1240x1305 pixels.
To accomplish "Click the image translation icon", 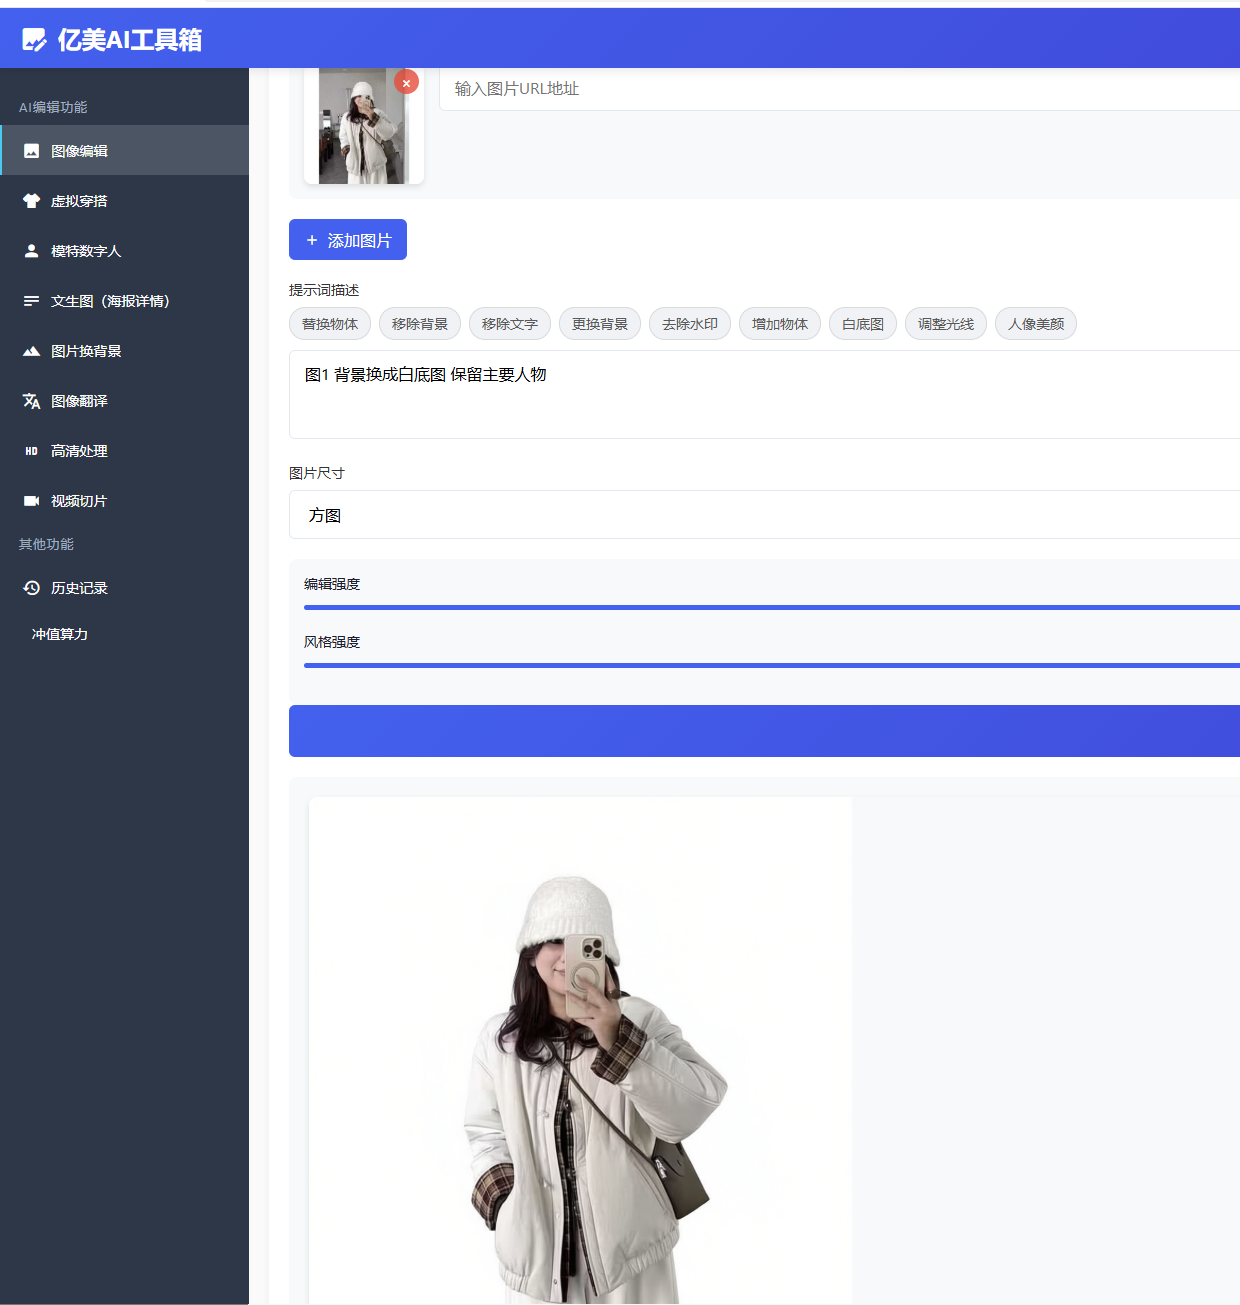I will click(x=31, y=401).
